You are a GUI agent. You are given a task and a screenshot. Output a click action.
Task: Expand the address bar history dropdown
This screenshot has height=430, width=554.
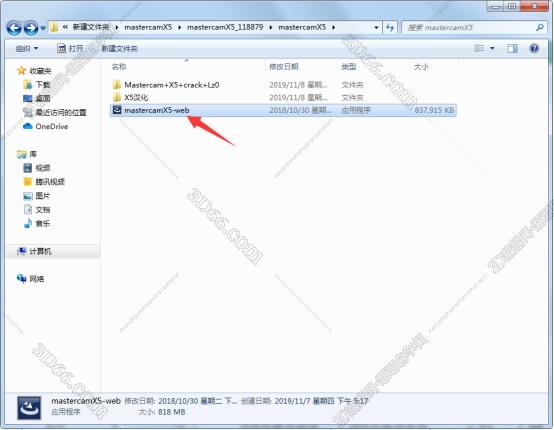point(376,28)
